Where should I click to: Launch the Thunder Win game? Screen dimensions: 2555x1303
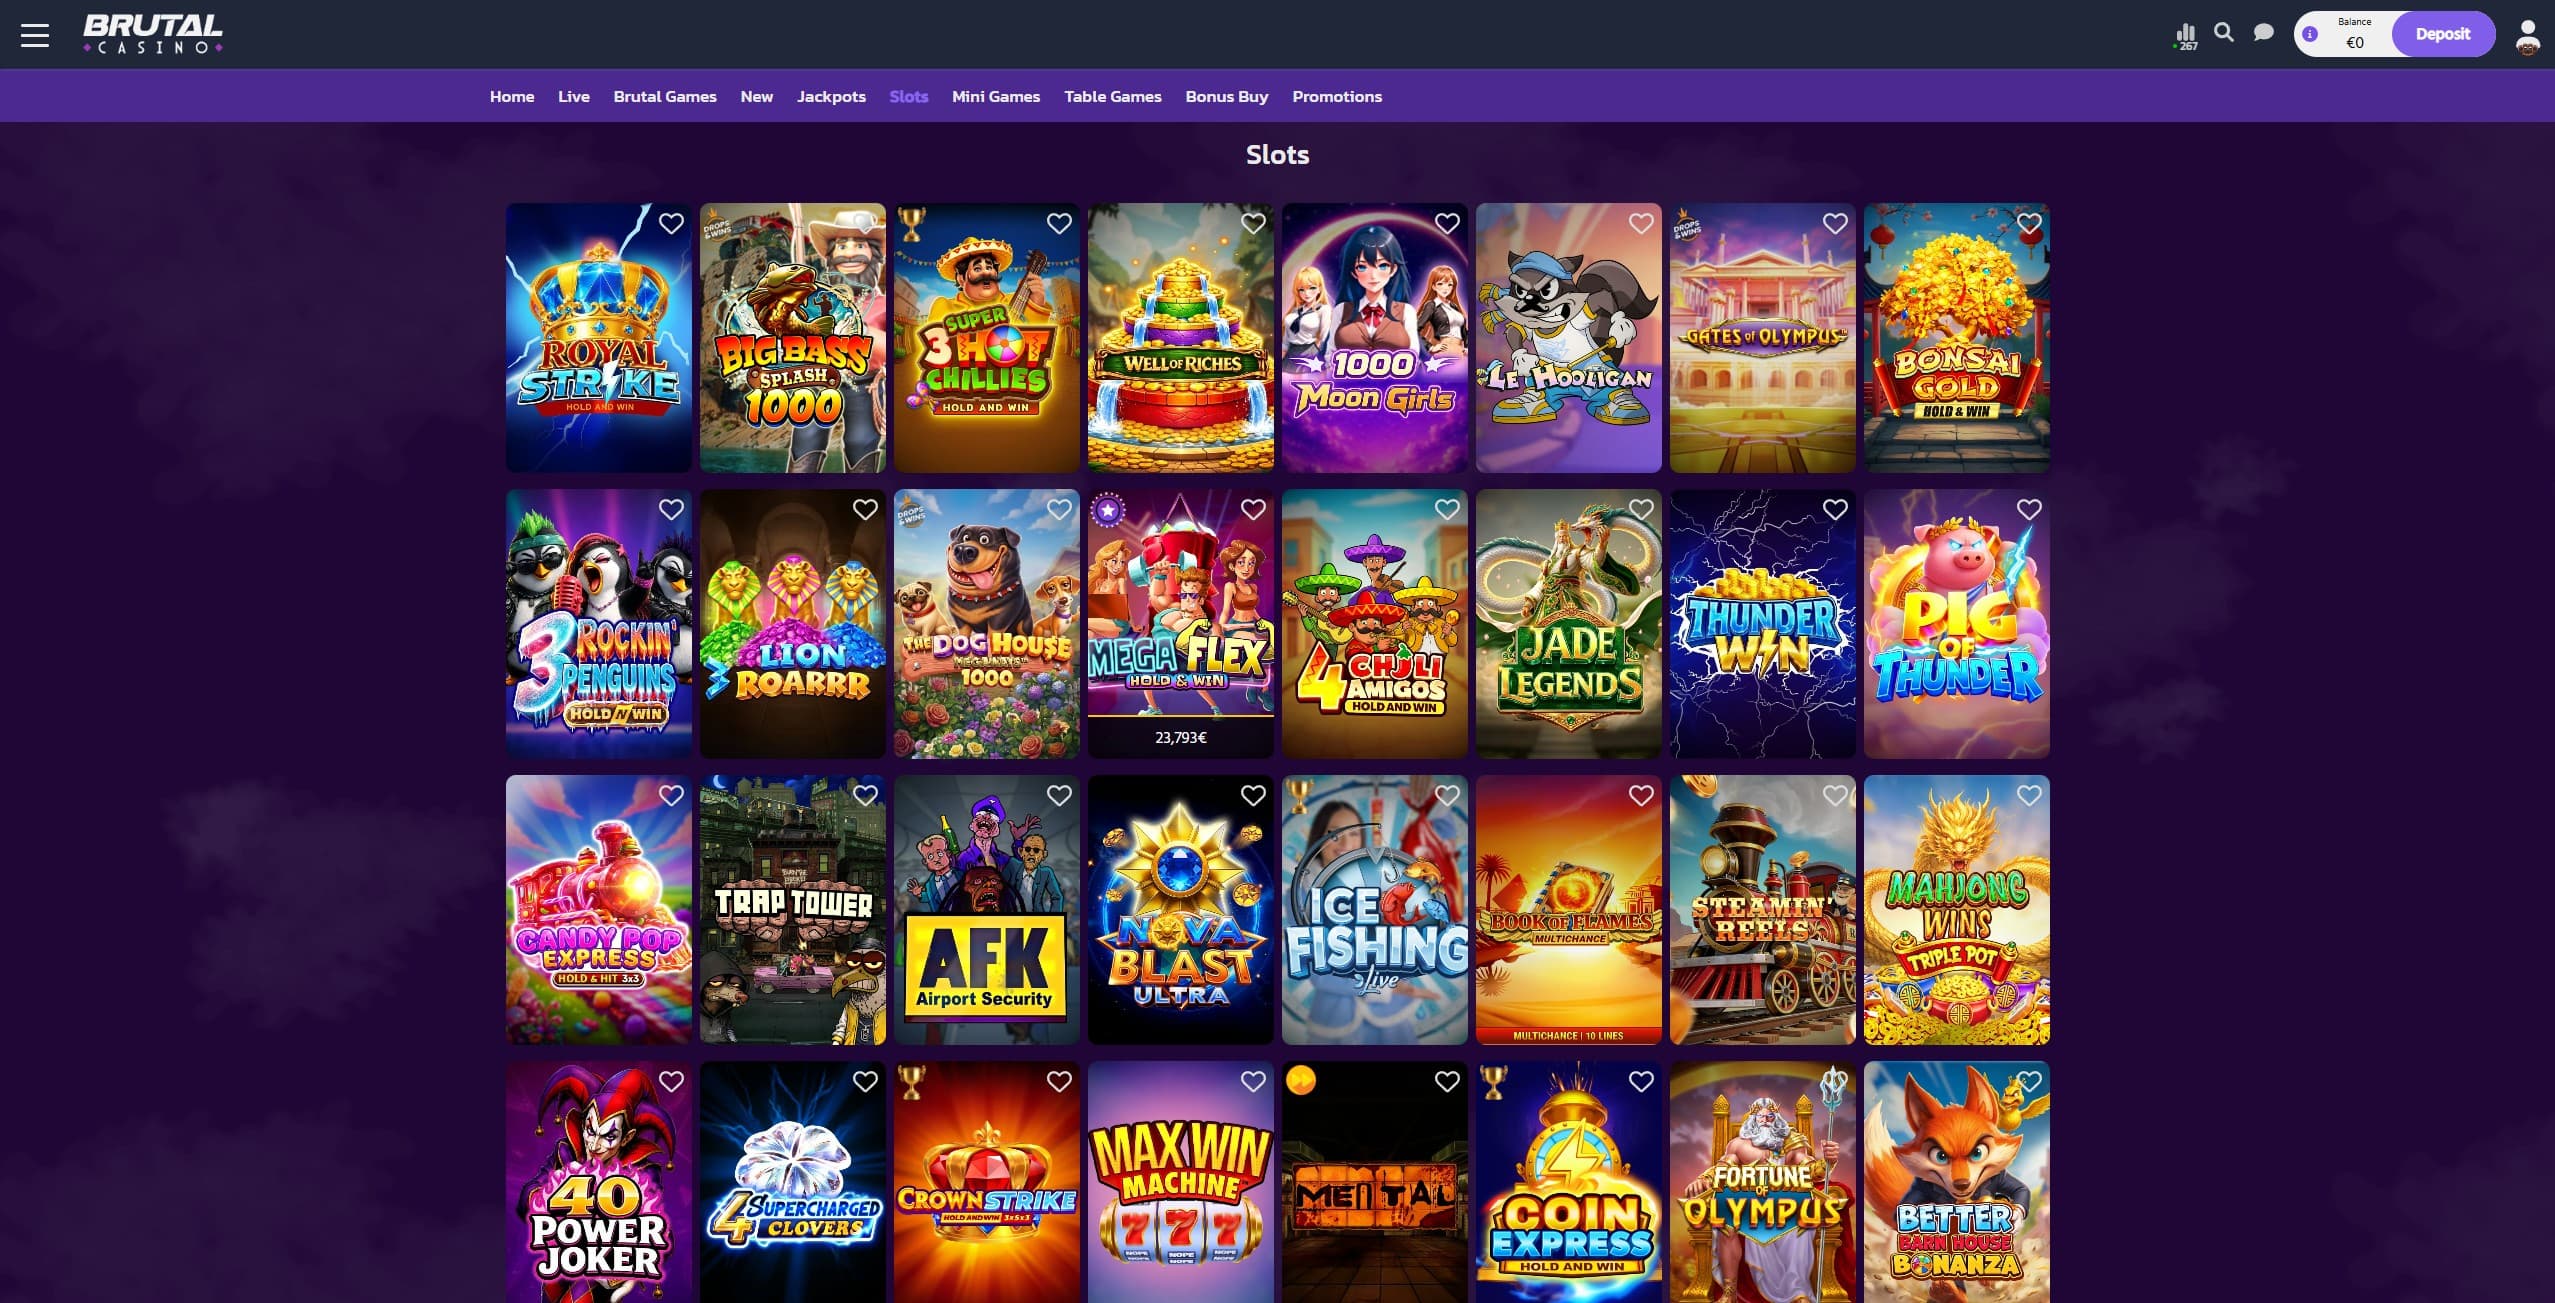tap(1763, 624)
